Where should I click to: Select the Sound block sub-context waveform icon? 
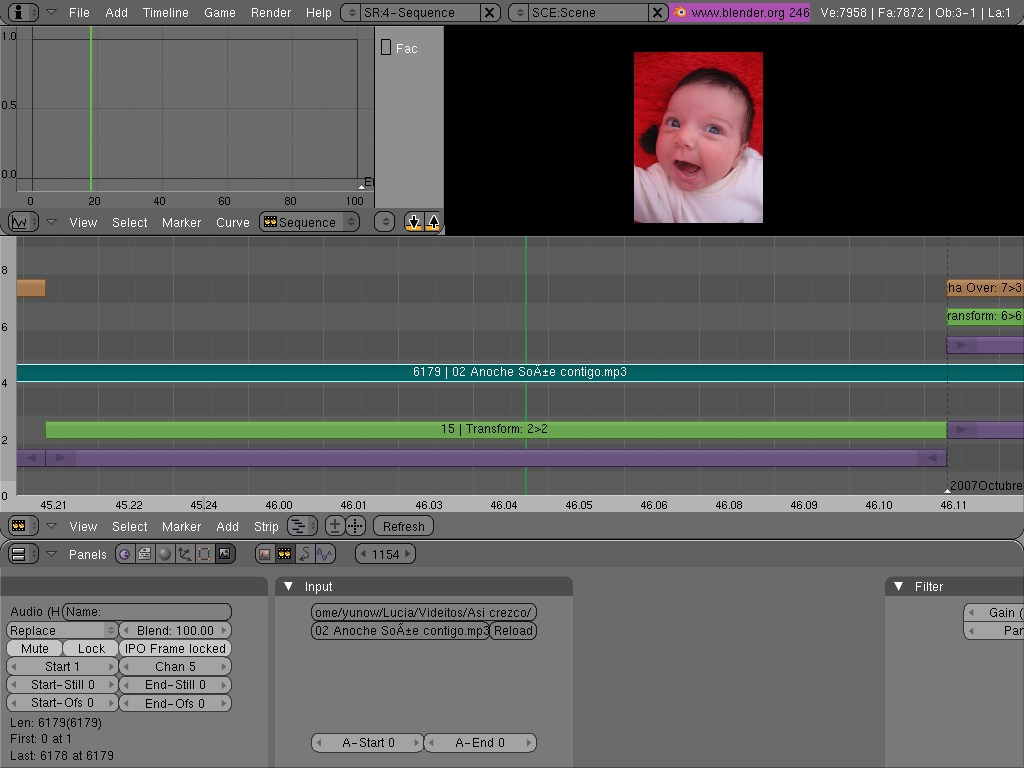pos(325,553)
